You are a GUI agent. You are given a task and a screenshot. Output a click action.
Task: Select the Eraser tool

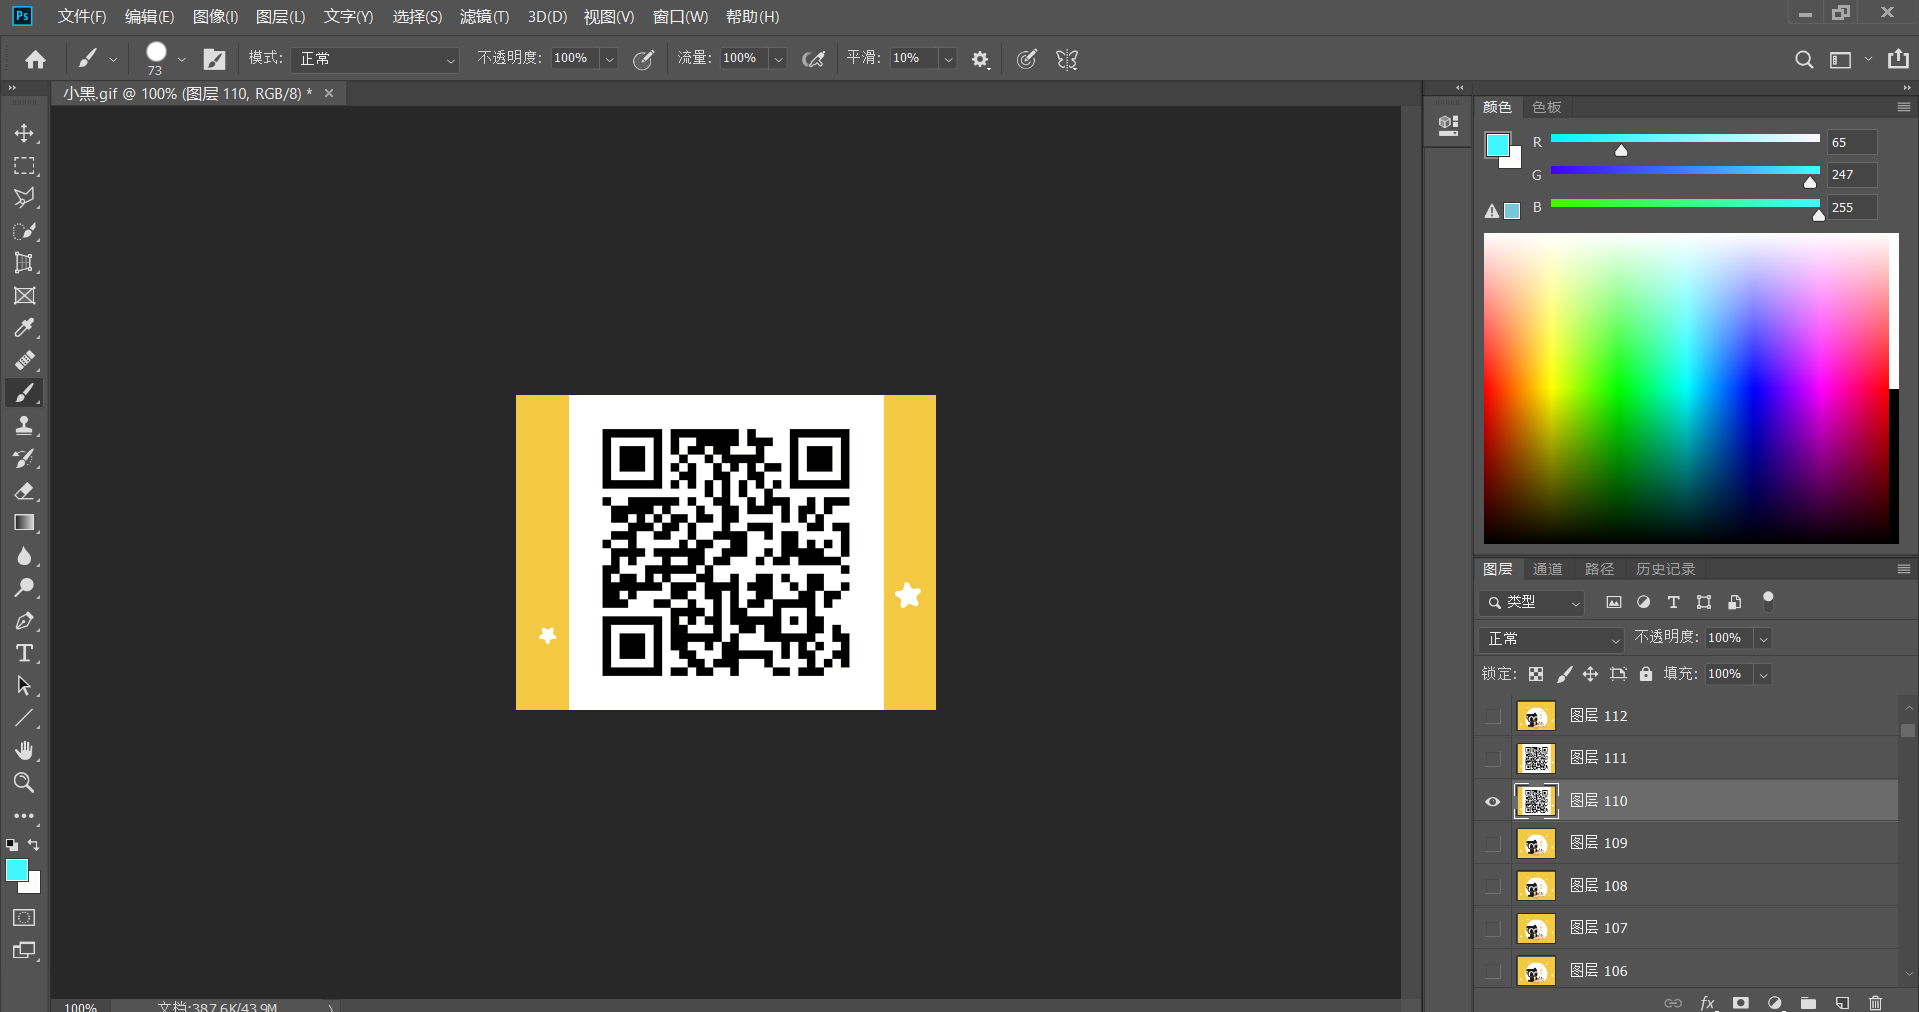pos(24,491)
